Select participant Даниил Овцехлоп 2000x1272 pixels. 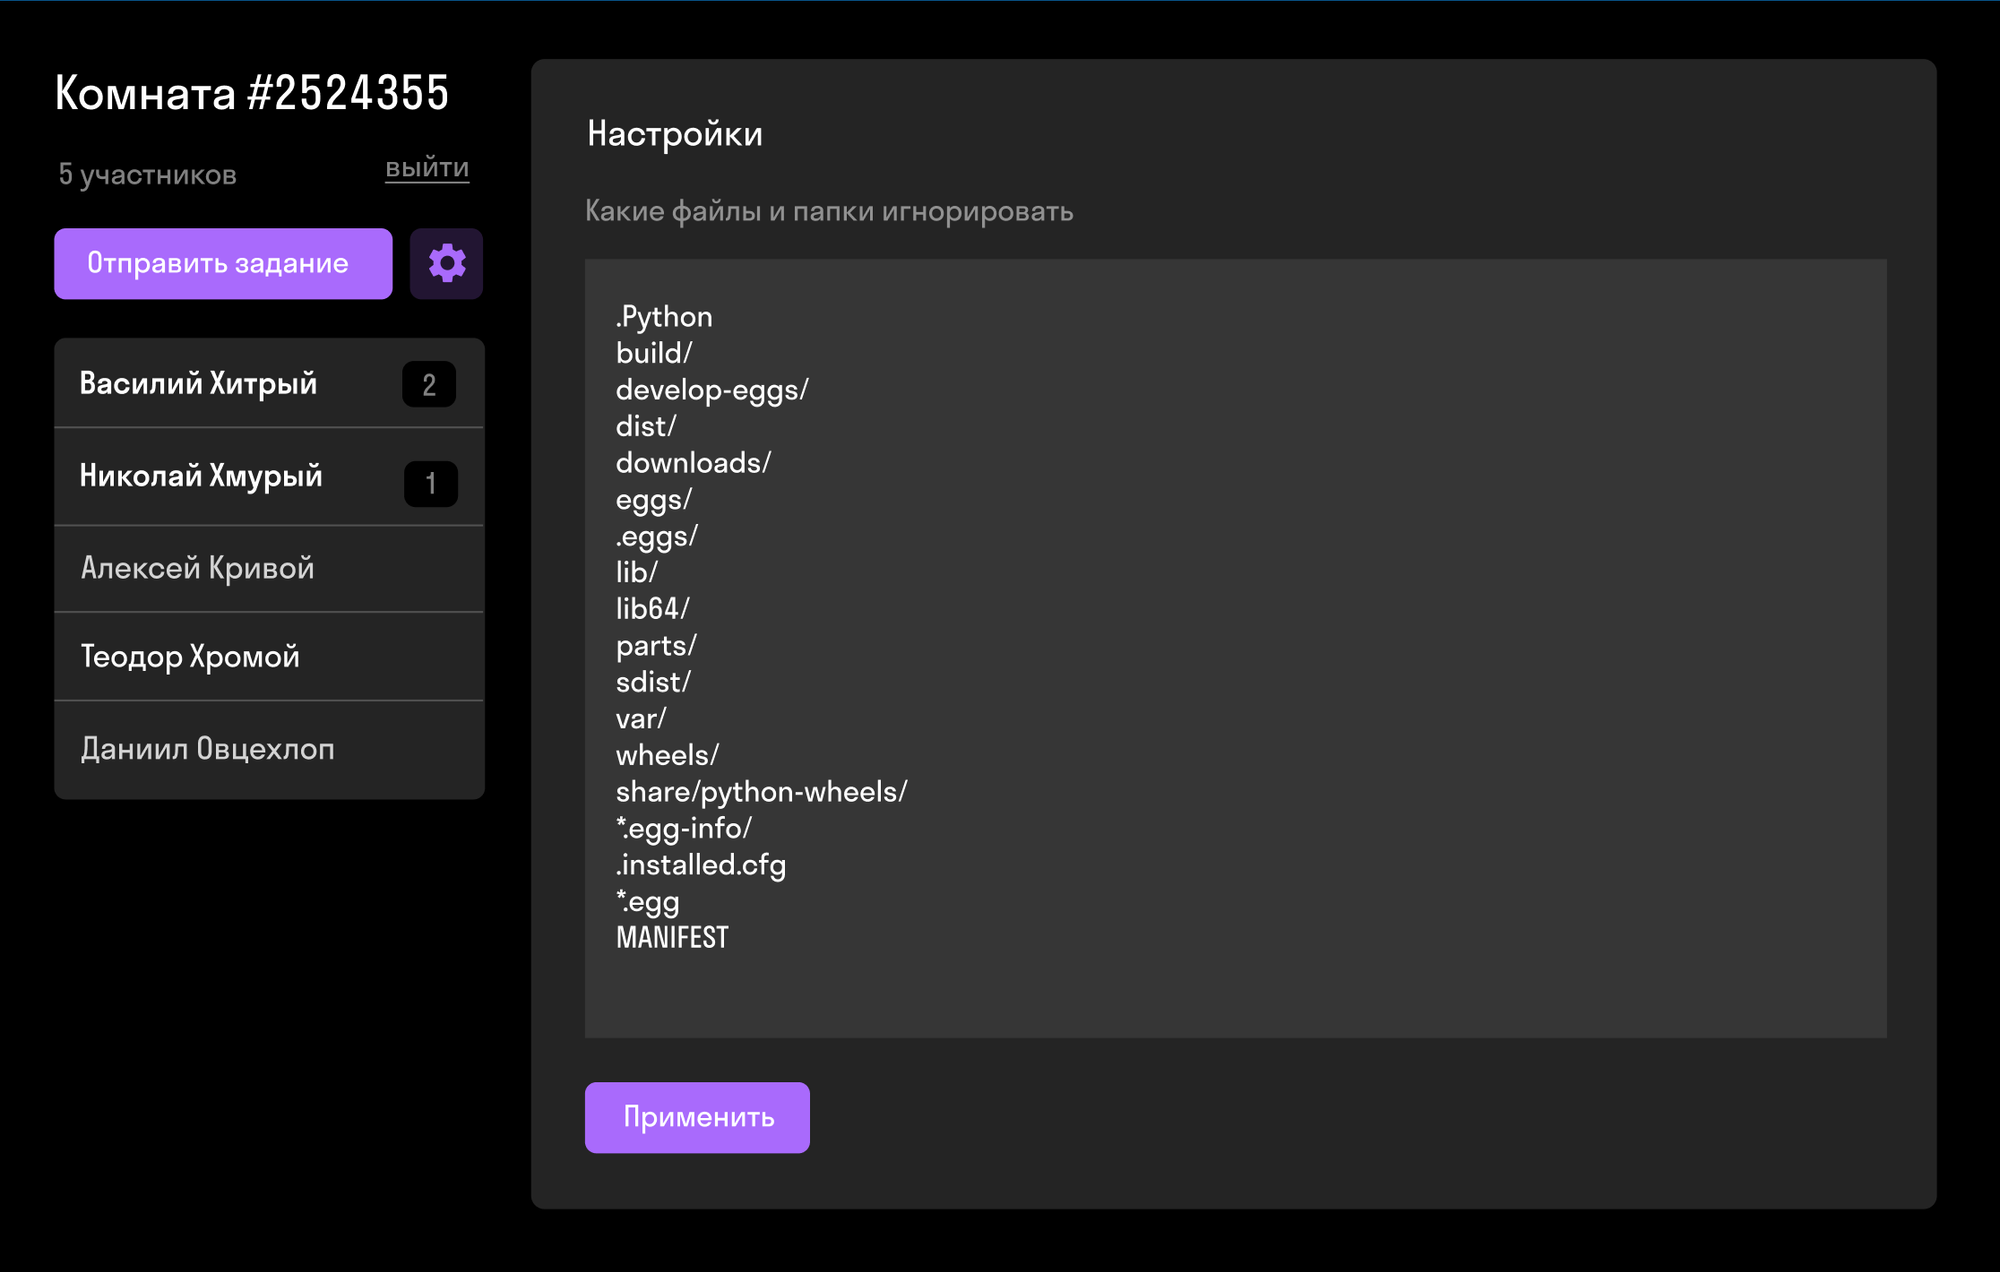pyautogui.click(x=269, y=749)
